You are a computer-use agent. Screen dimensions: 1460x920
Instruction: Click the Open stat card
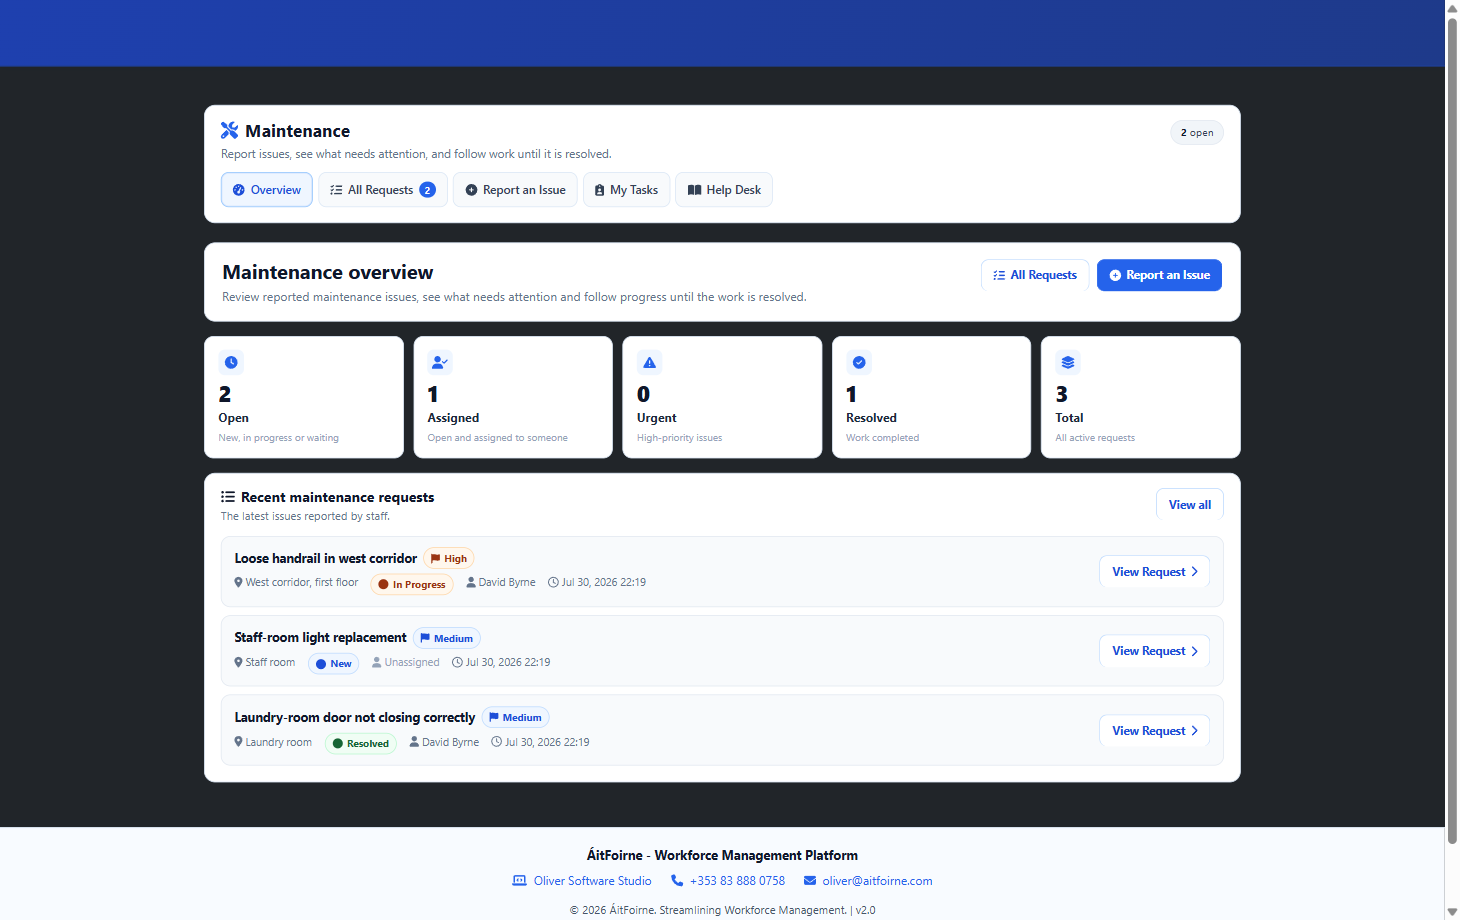(x=304, y=397)
